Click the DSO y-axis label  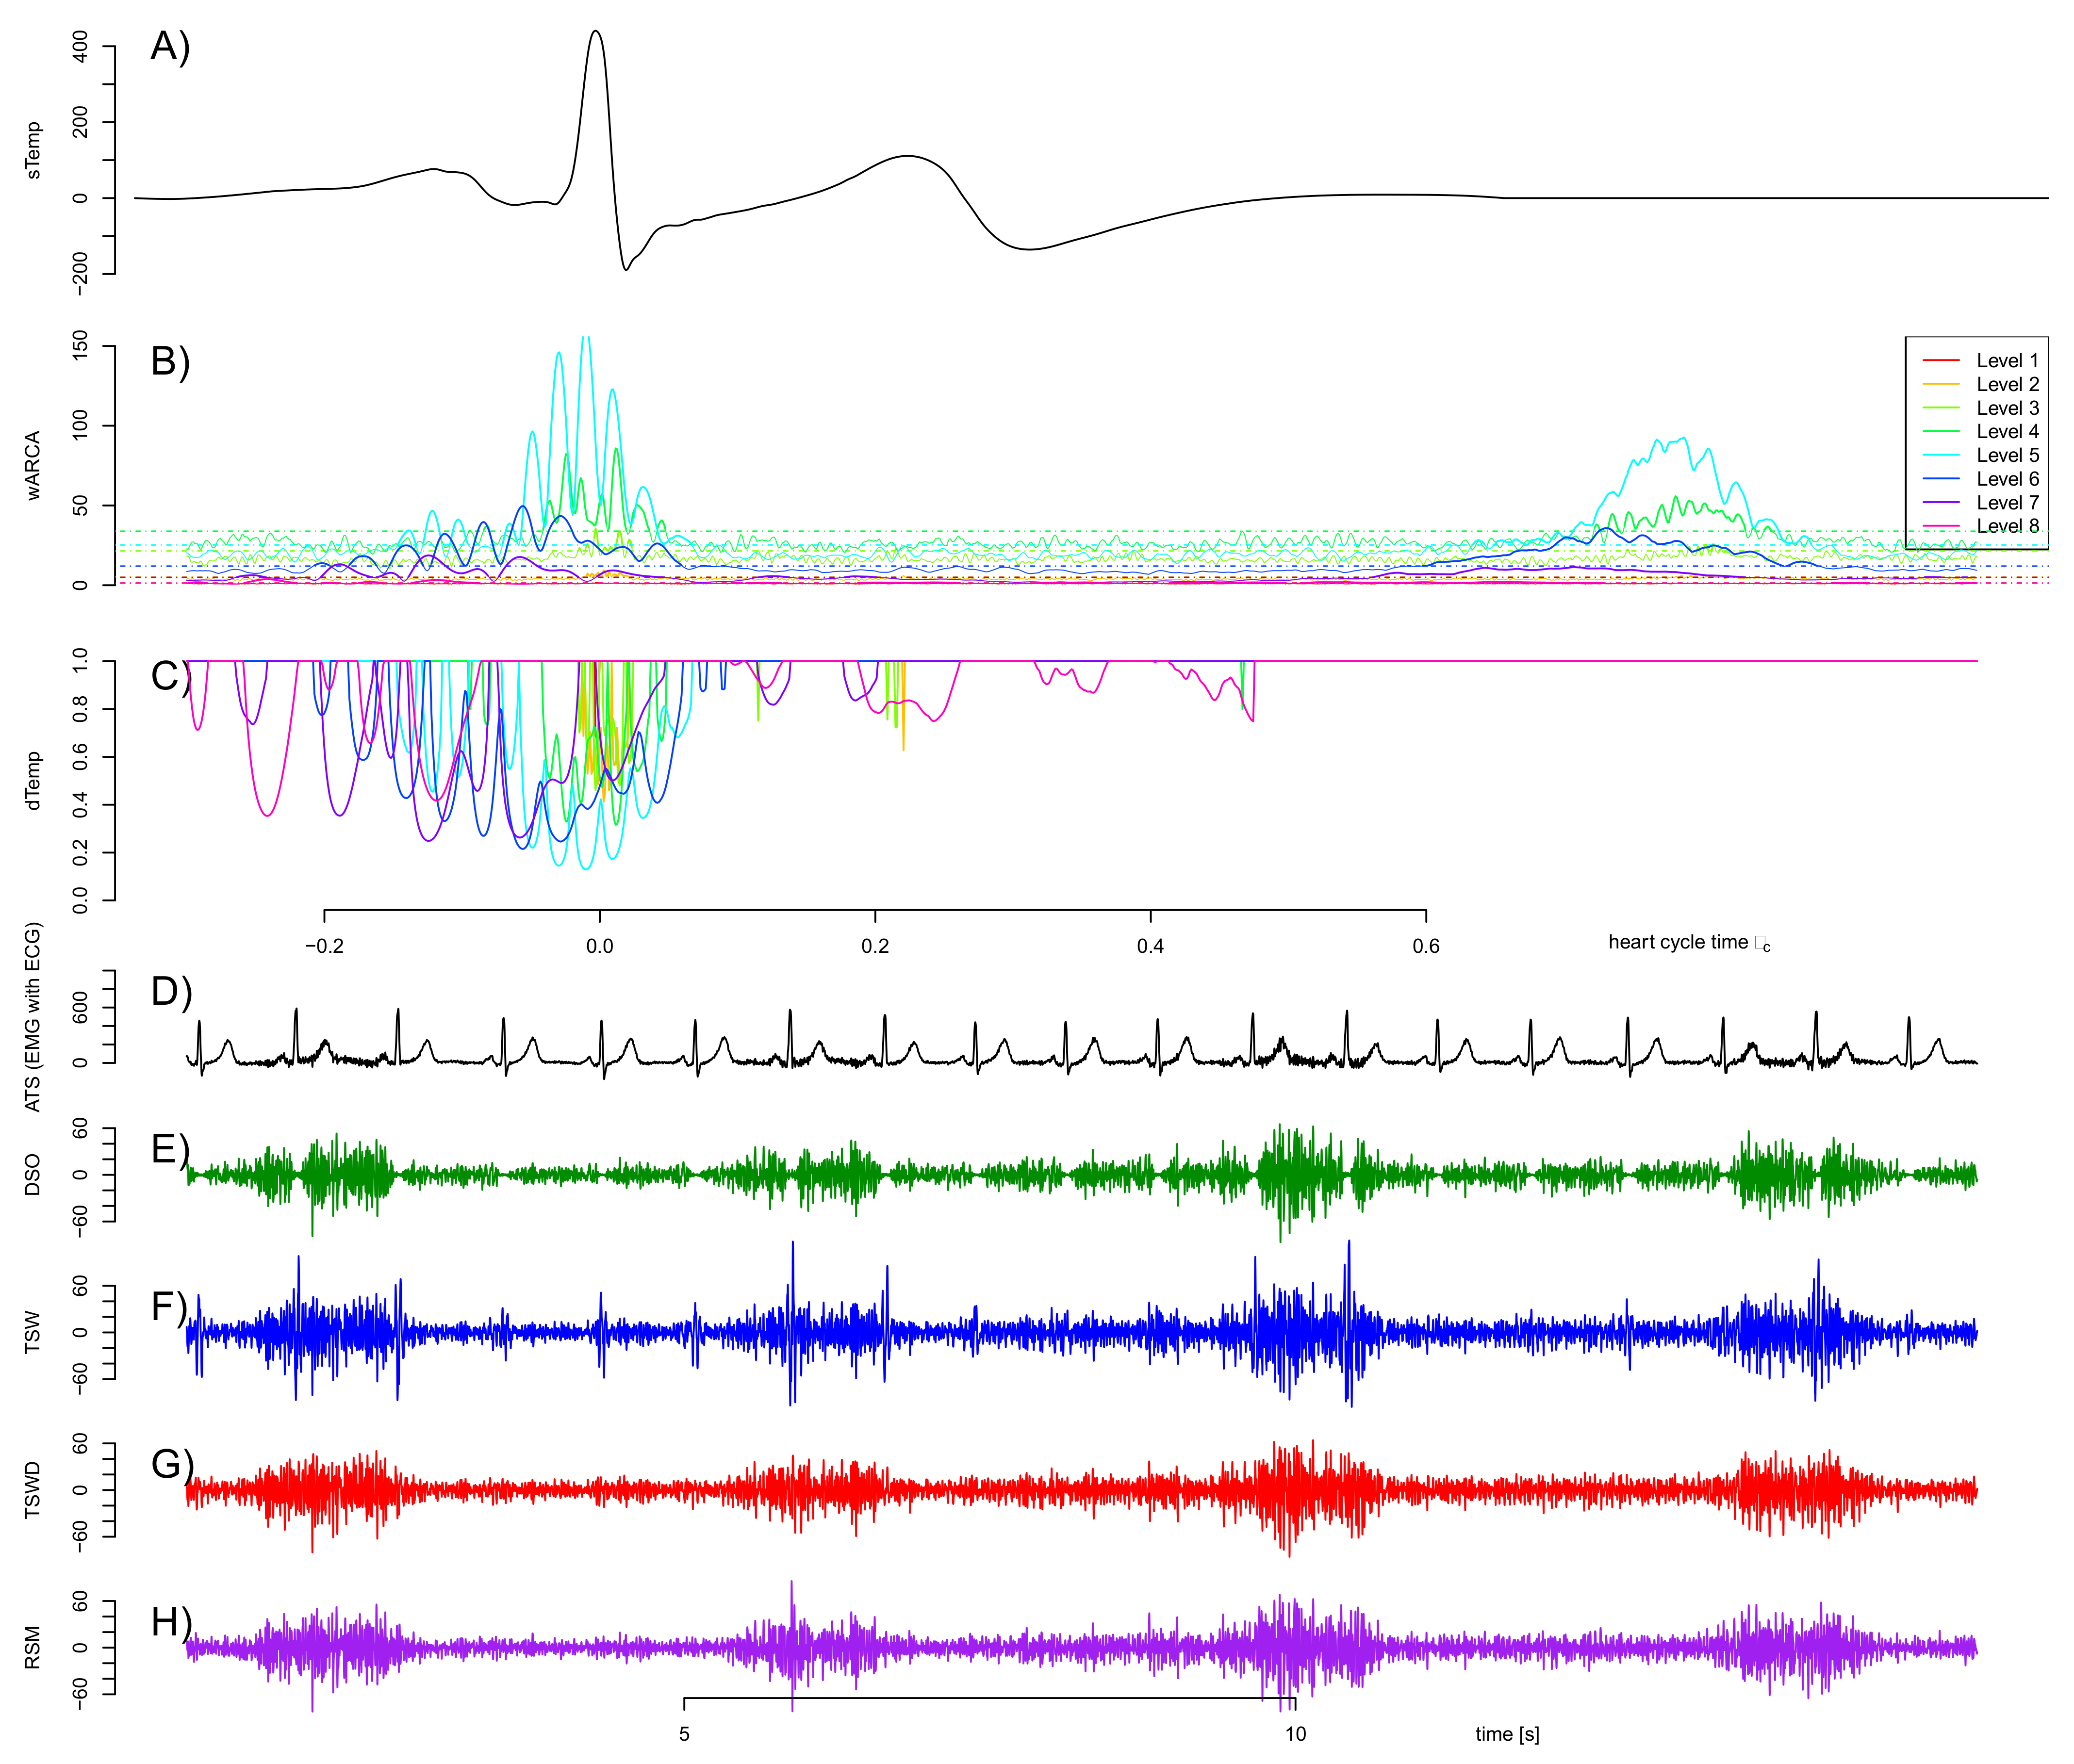point(33,1174)
